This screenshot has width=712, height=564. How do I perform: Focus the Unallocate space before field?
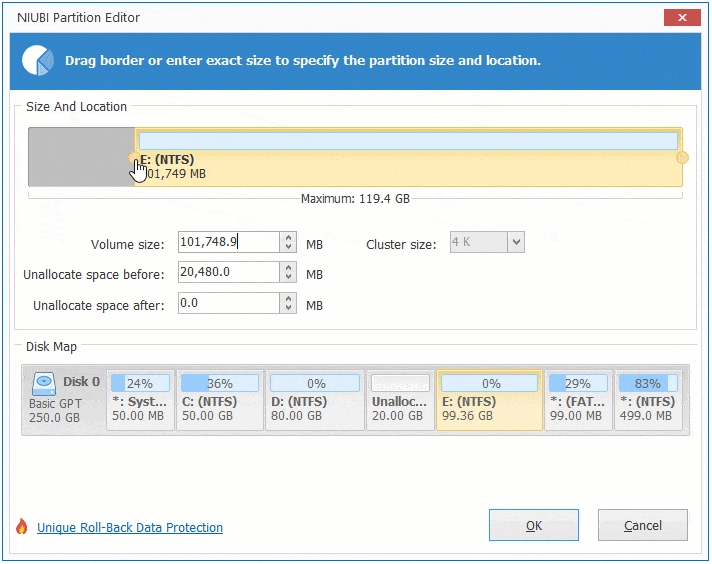(227, 273)
